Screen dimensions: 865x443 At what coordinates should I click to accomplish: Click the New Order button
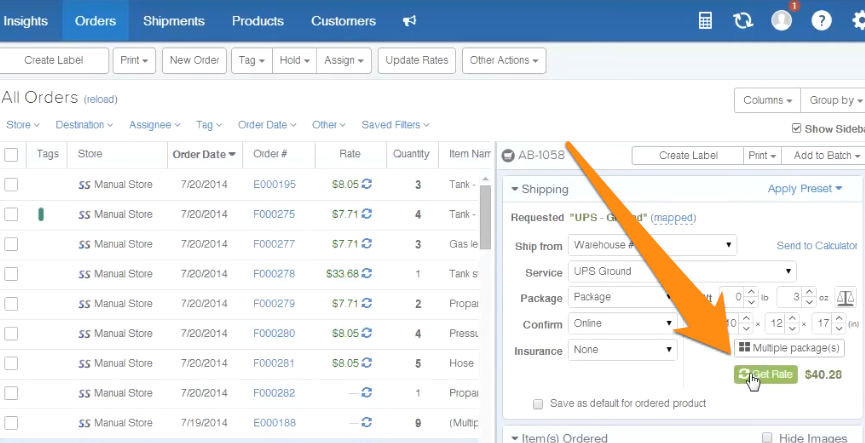[194, 60]
